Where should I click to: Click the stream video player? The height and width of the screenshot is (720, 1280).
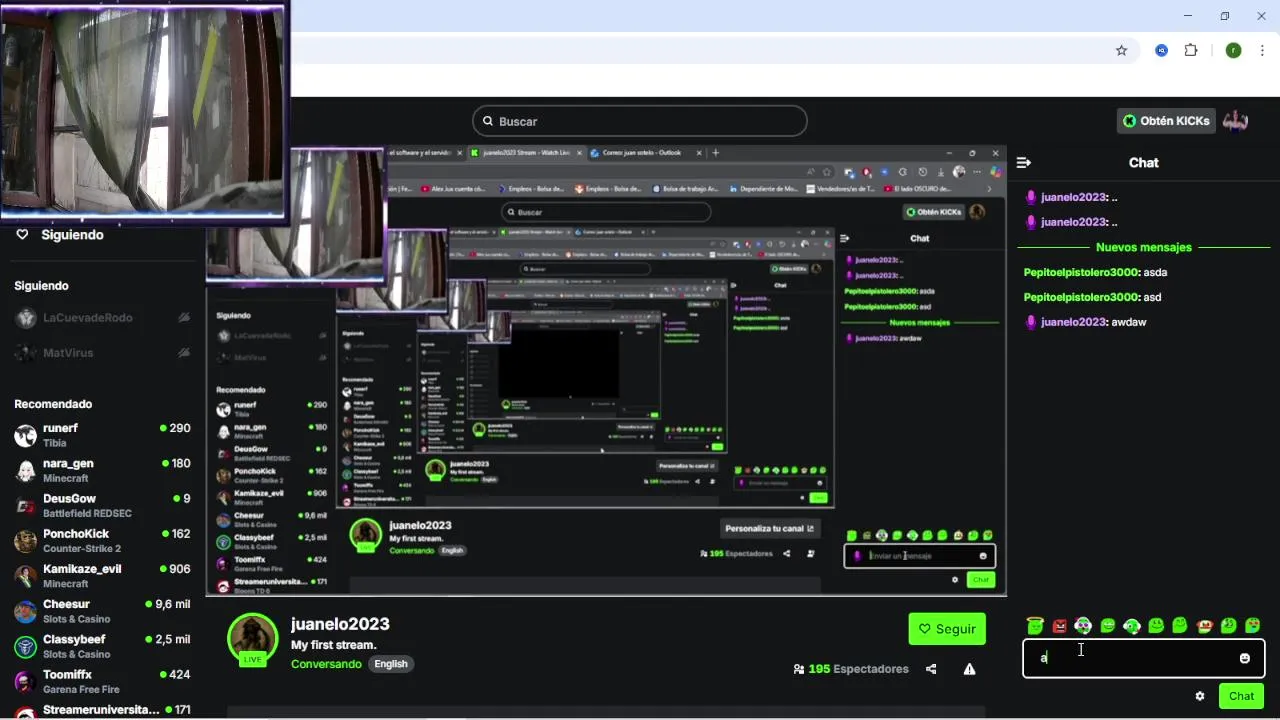(x=606, y=370)
